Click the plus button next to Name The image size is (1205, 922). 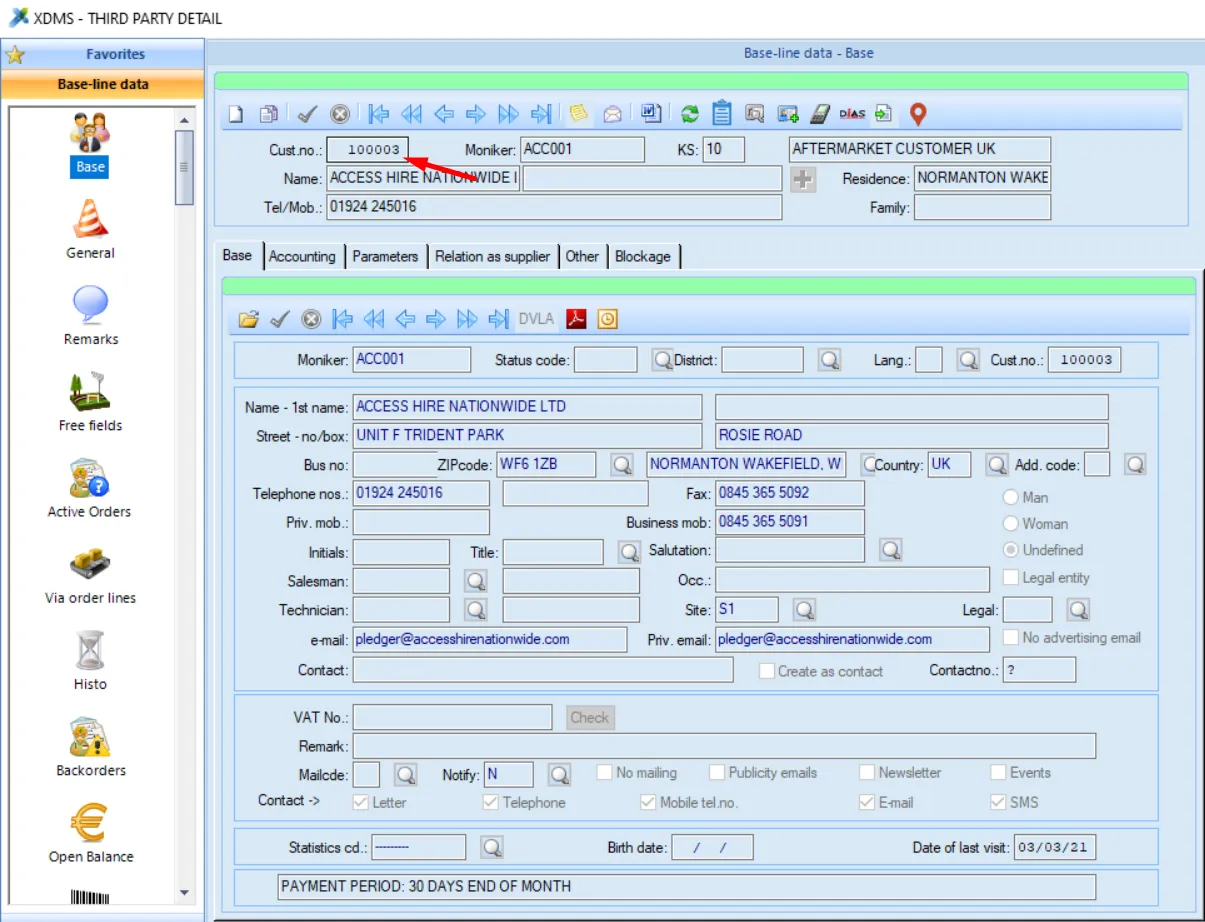pyautogui.click(x=804, y=179)
